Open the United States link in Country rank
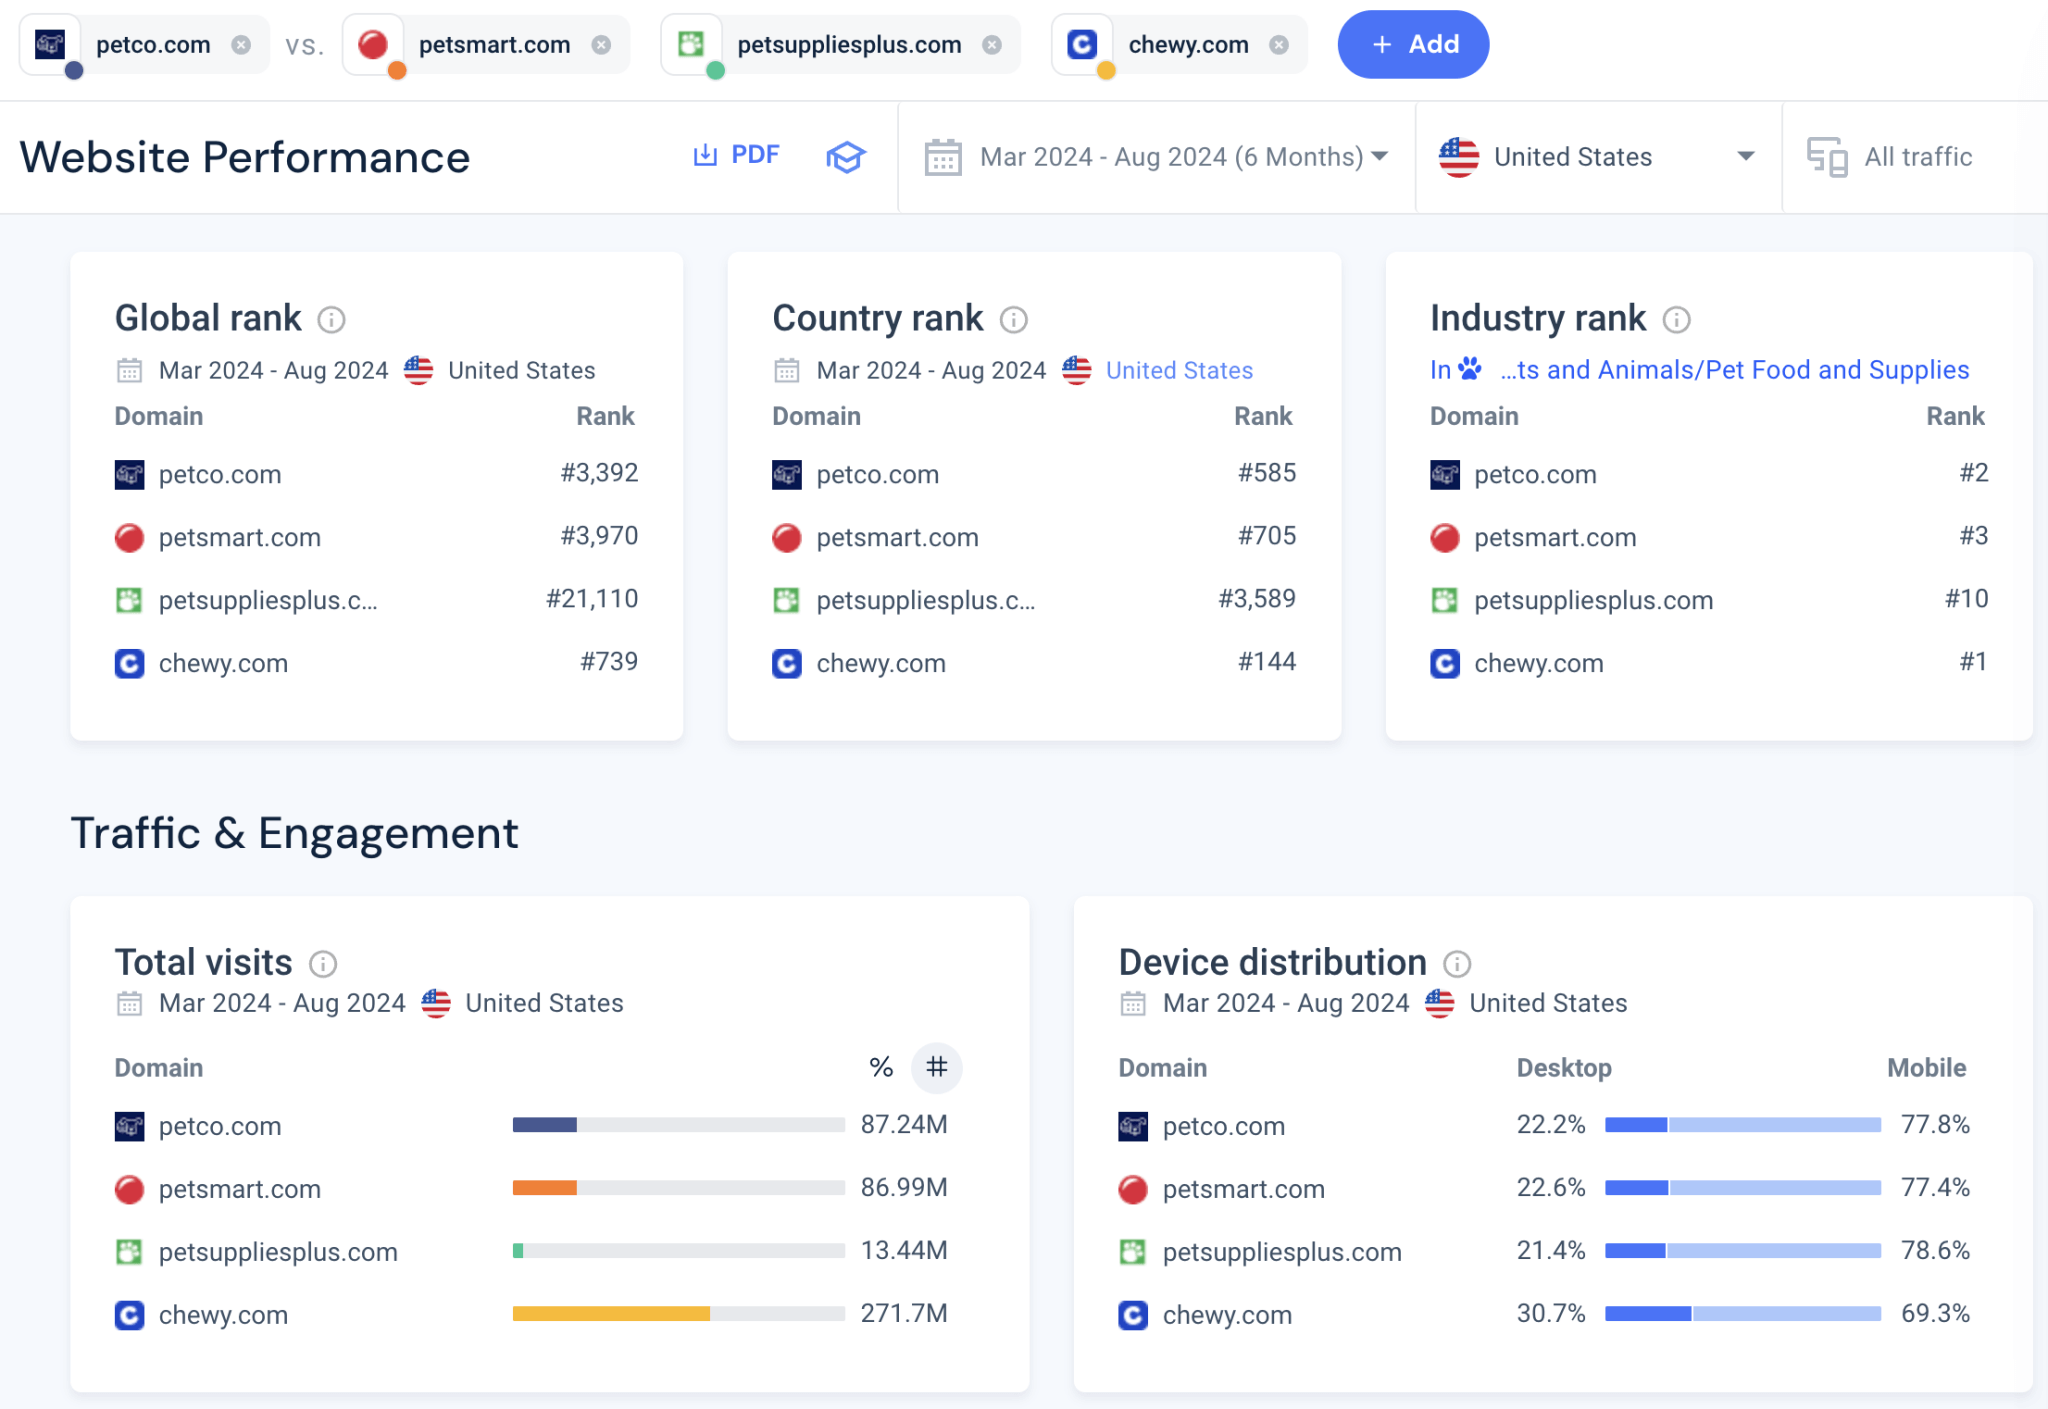The height and width of the screenshot is (1409, 2048). coord(1179,371)
